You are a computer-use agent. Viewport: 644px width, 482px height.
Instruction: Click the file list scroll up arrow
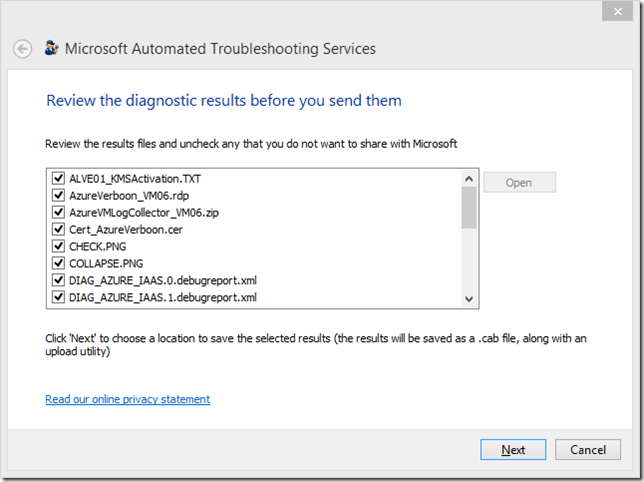[x=469, y=179]
